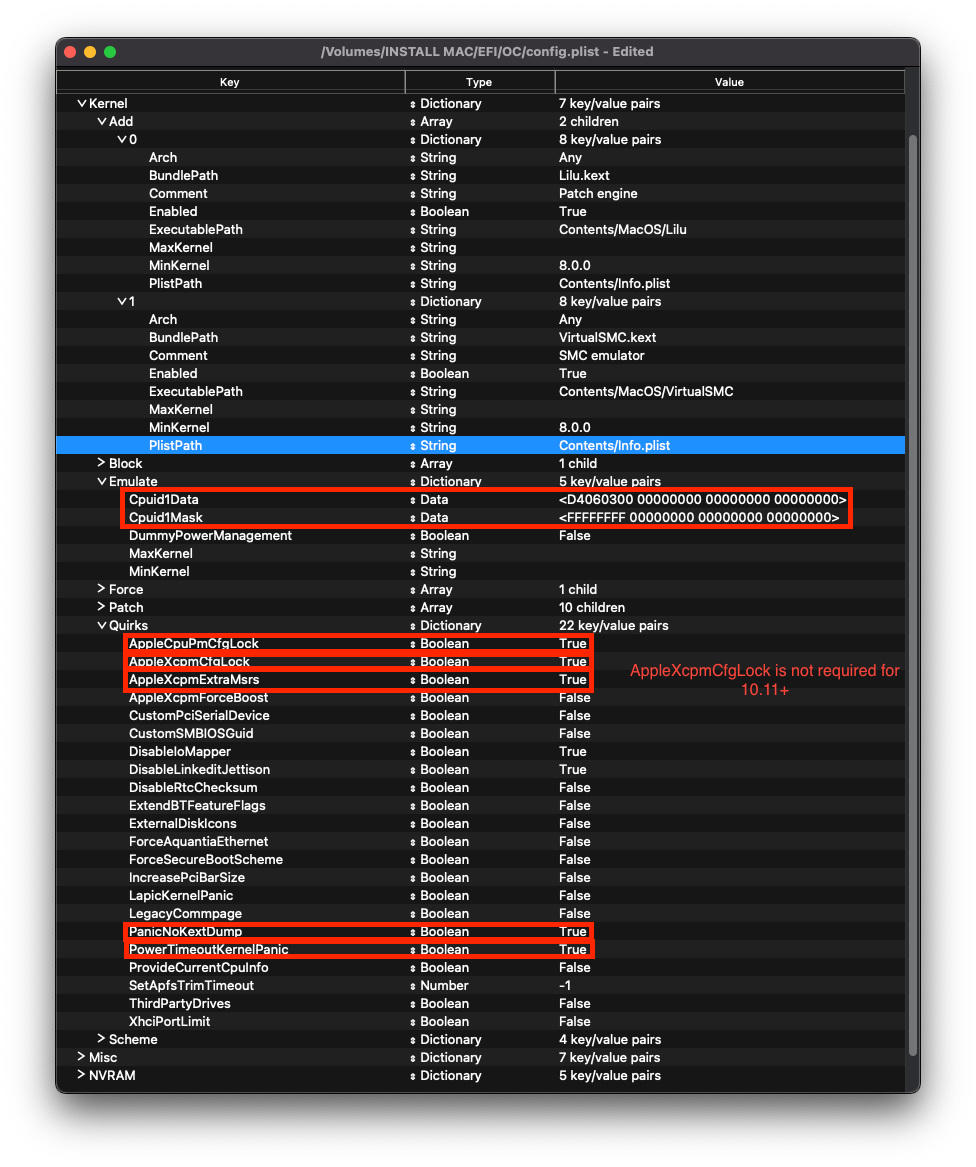This screenshot has width=976, height=1167.
Task: Collapse the Emulate dictionary
Action: pos(101,482)
